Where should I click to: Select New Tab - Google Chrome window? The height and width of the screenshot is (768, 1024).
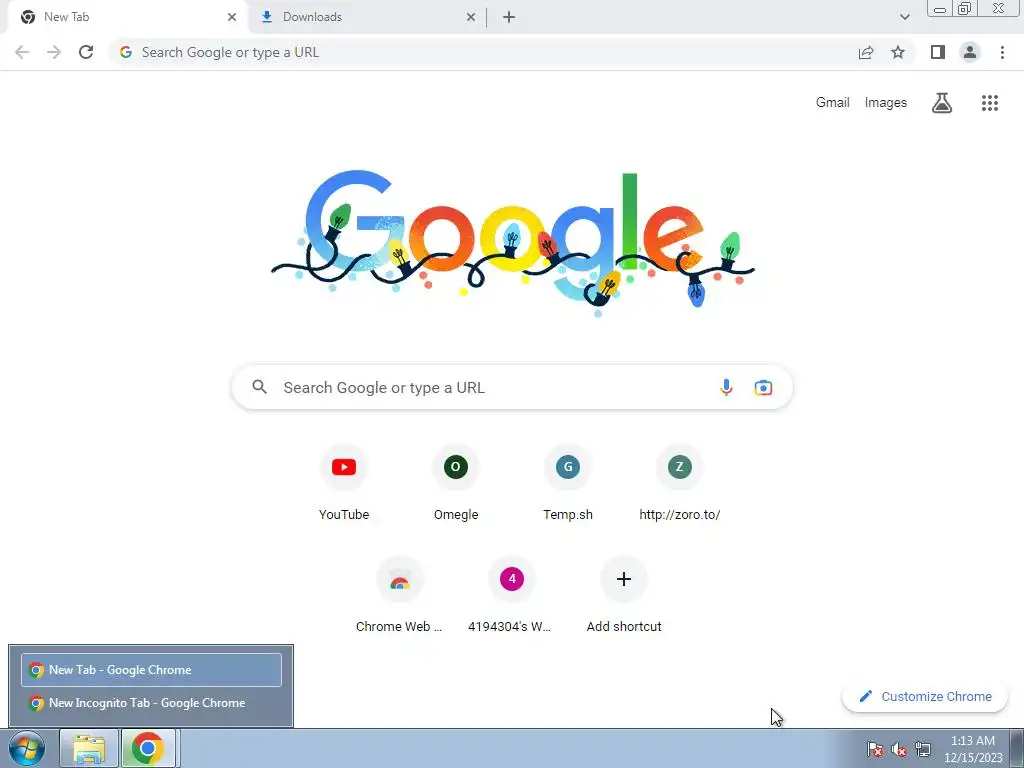point(152,670)
